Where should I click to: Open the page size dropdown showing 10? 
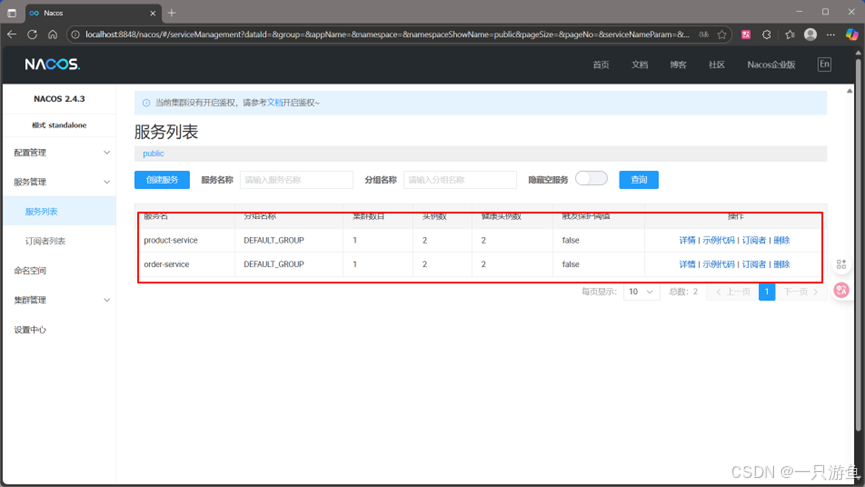(642, 291)
